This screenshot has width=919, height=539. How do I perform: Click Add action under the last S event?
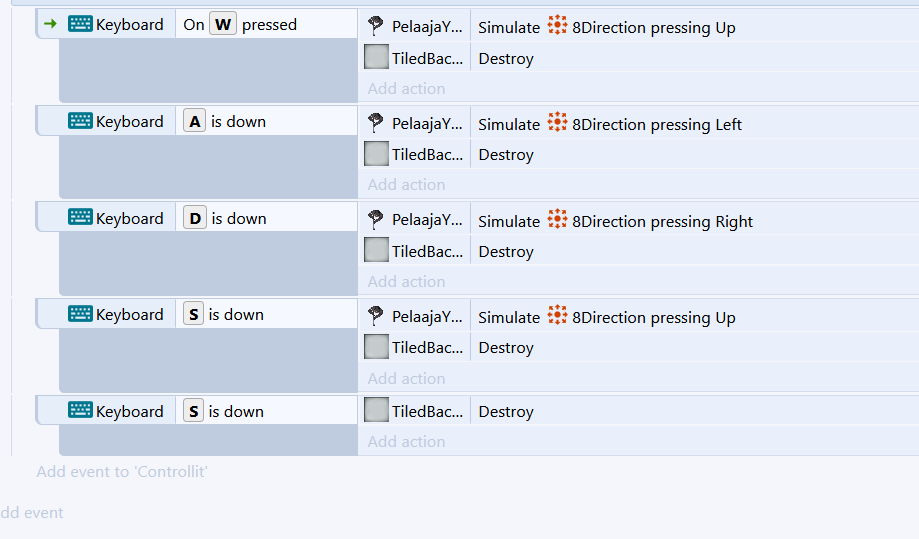(406, 442)
